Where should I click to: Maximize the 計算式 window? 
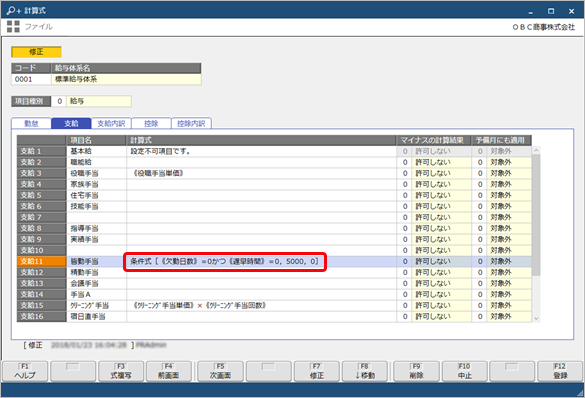point(551,11)
